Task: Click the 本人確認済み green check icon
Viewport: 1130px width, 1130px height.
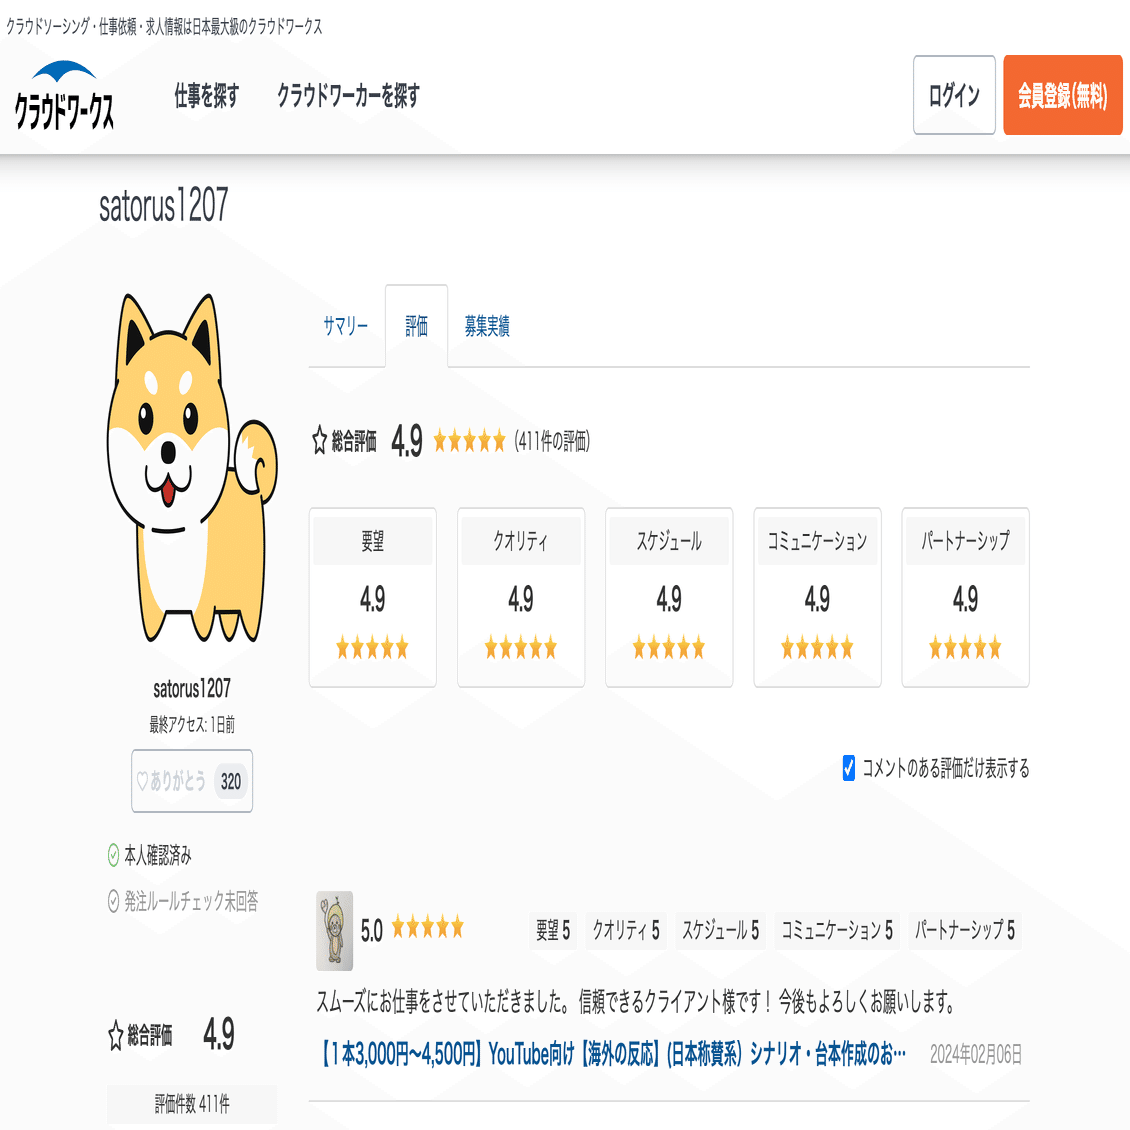Action: pyautogui.click(x=113, y=855)
